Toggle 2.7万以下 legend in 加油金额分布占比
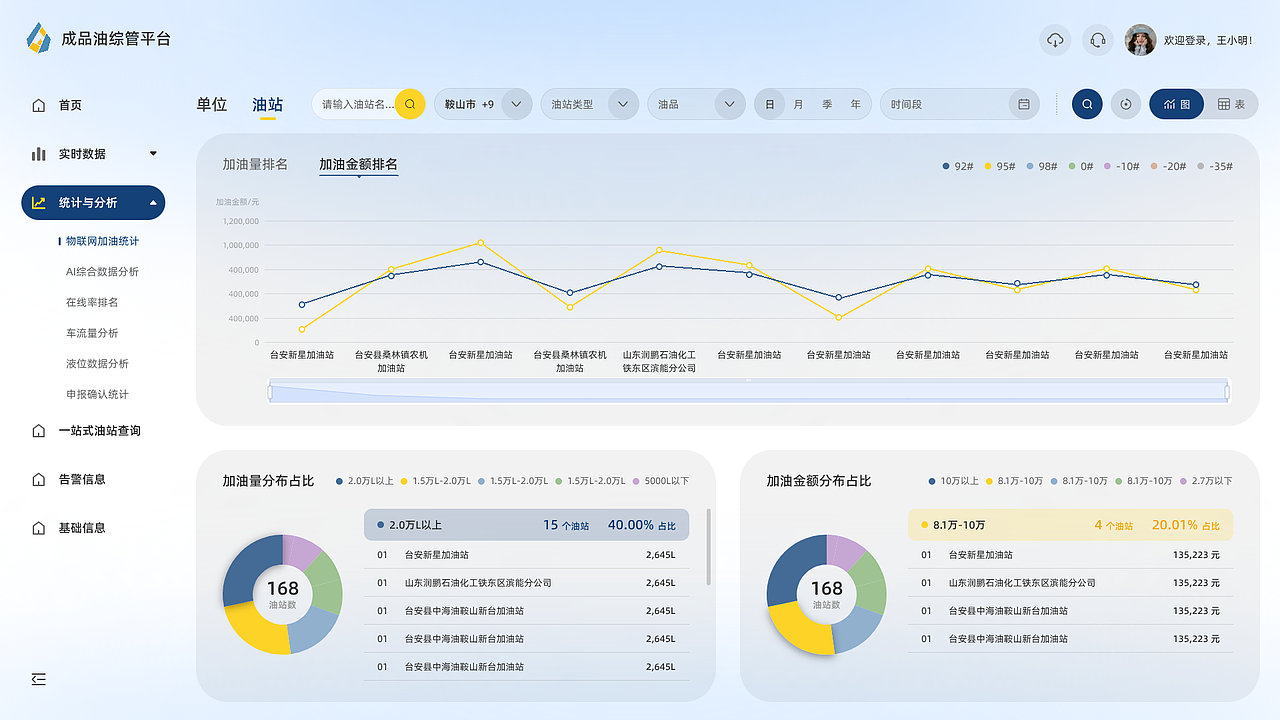 coord(1206,481)
